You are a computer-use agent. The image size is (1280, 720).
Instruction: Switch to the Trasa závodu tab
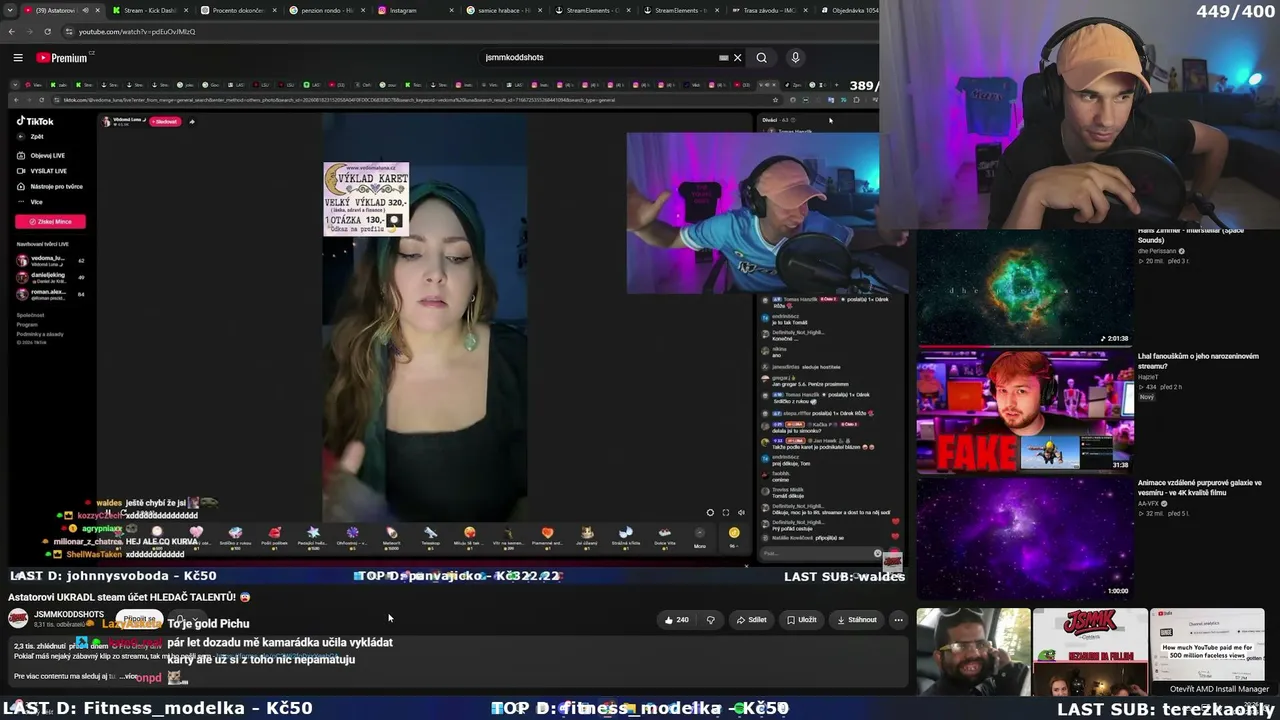click(768, 10)
